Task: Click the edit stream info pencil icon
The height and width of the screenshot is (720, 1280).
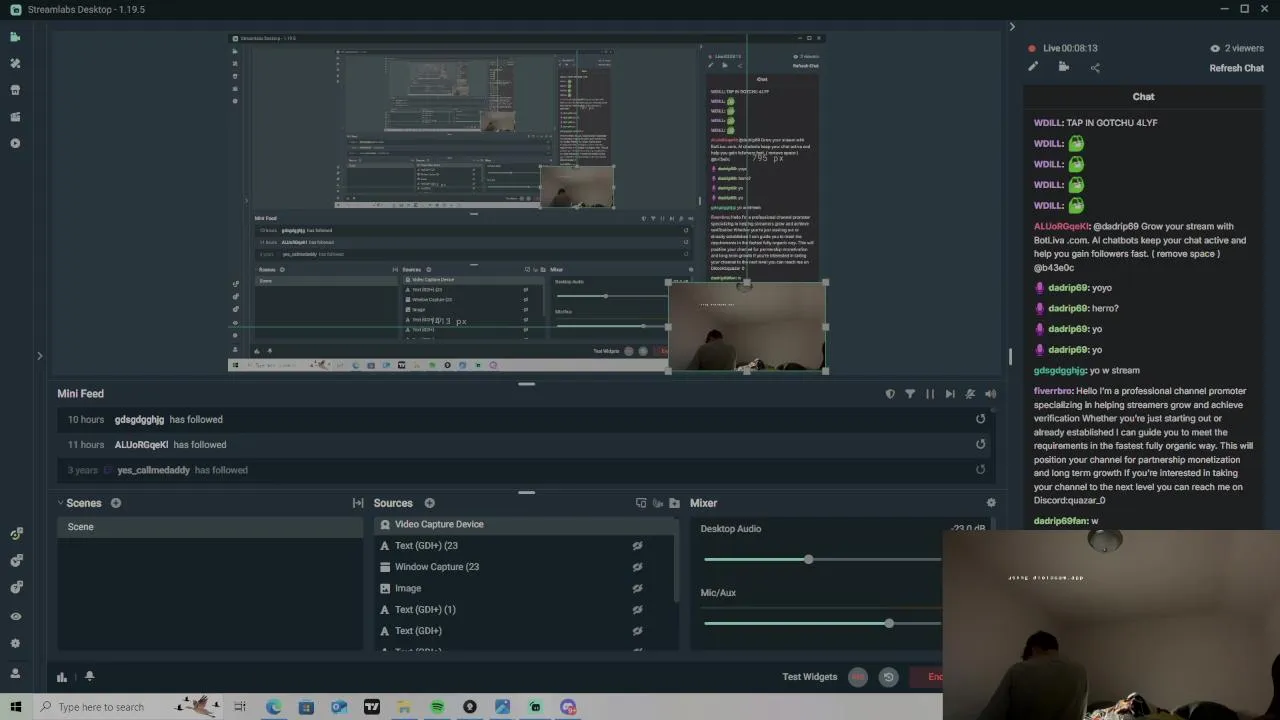Action: click(x=1033, y=67)
